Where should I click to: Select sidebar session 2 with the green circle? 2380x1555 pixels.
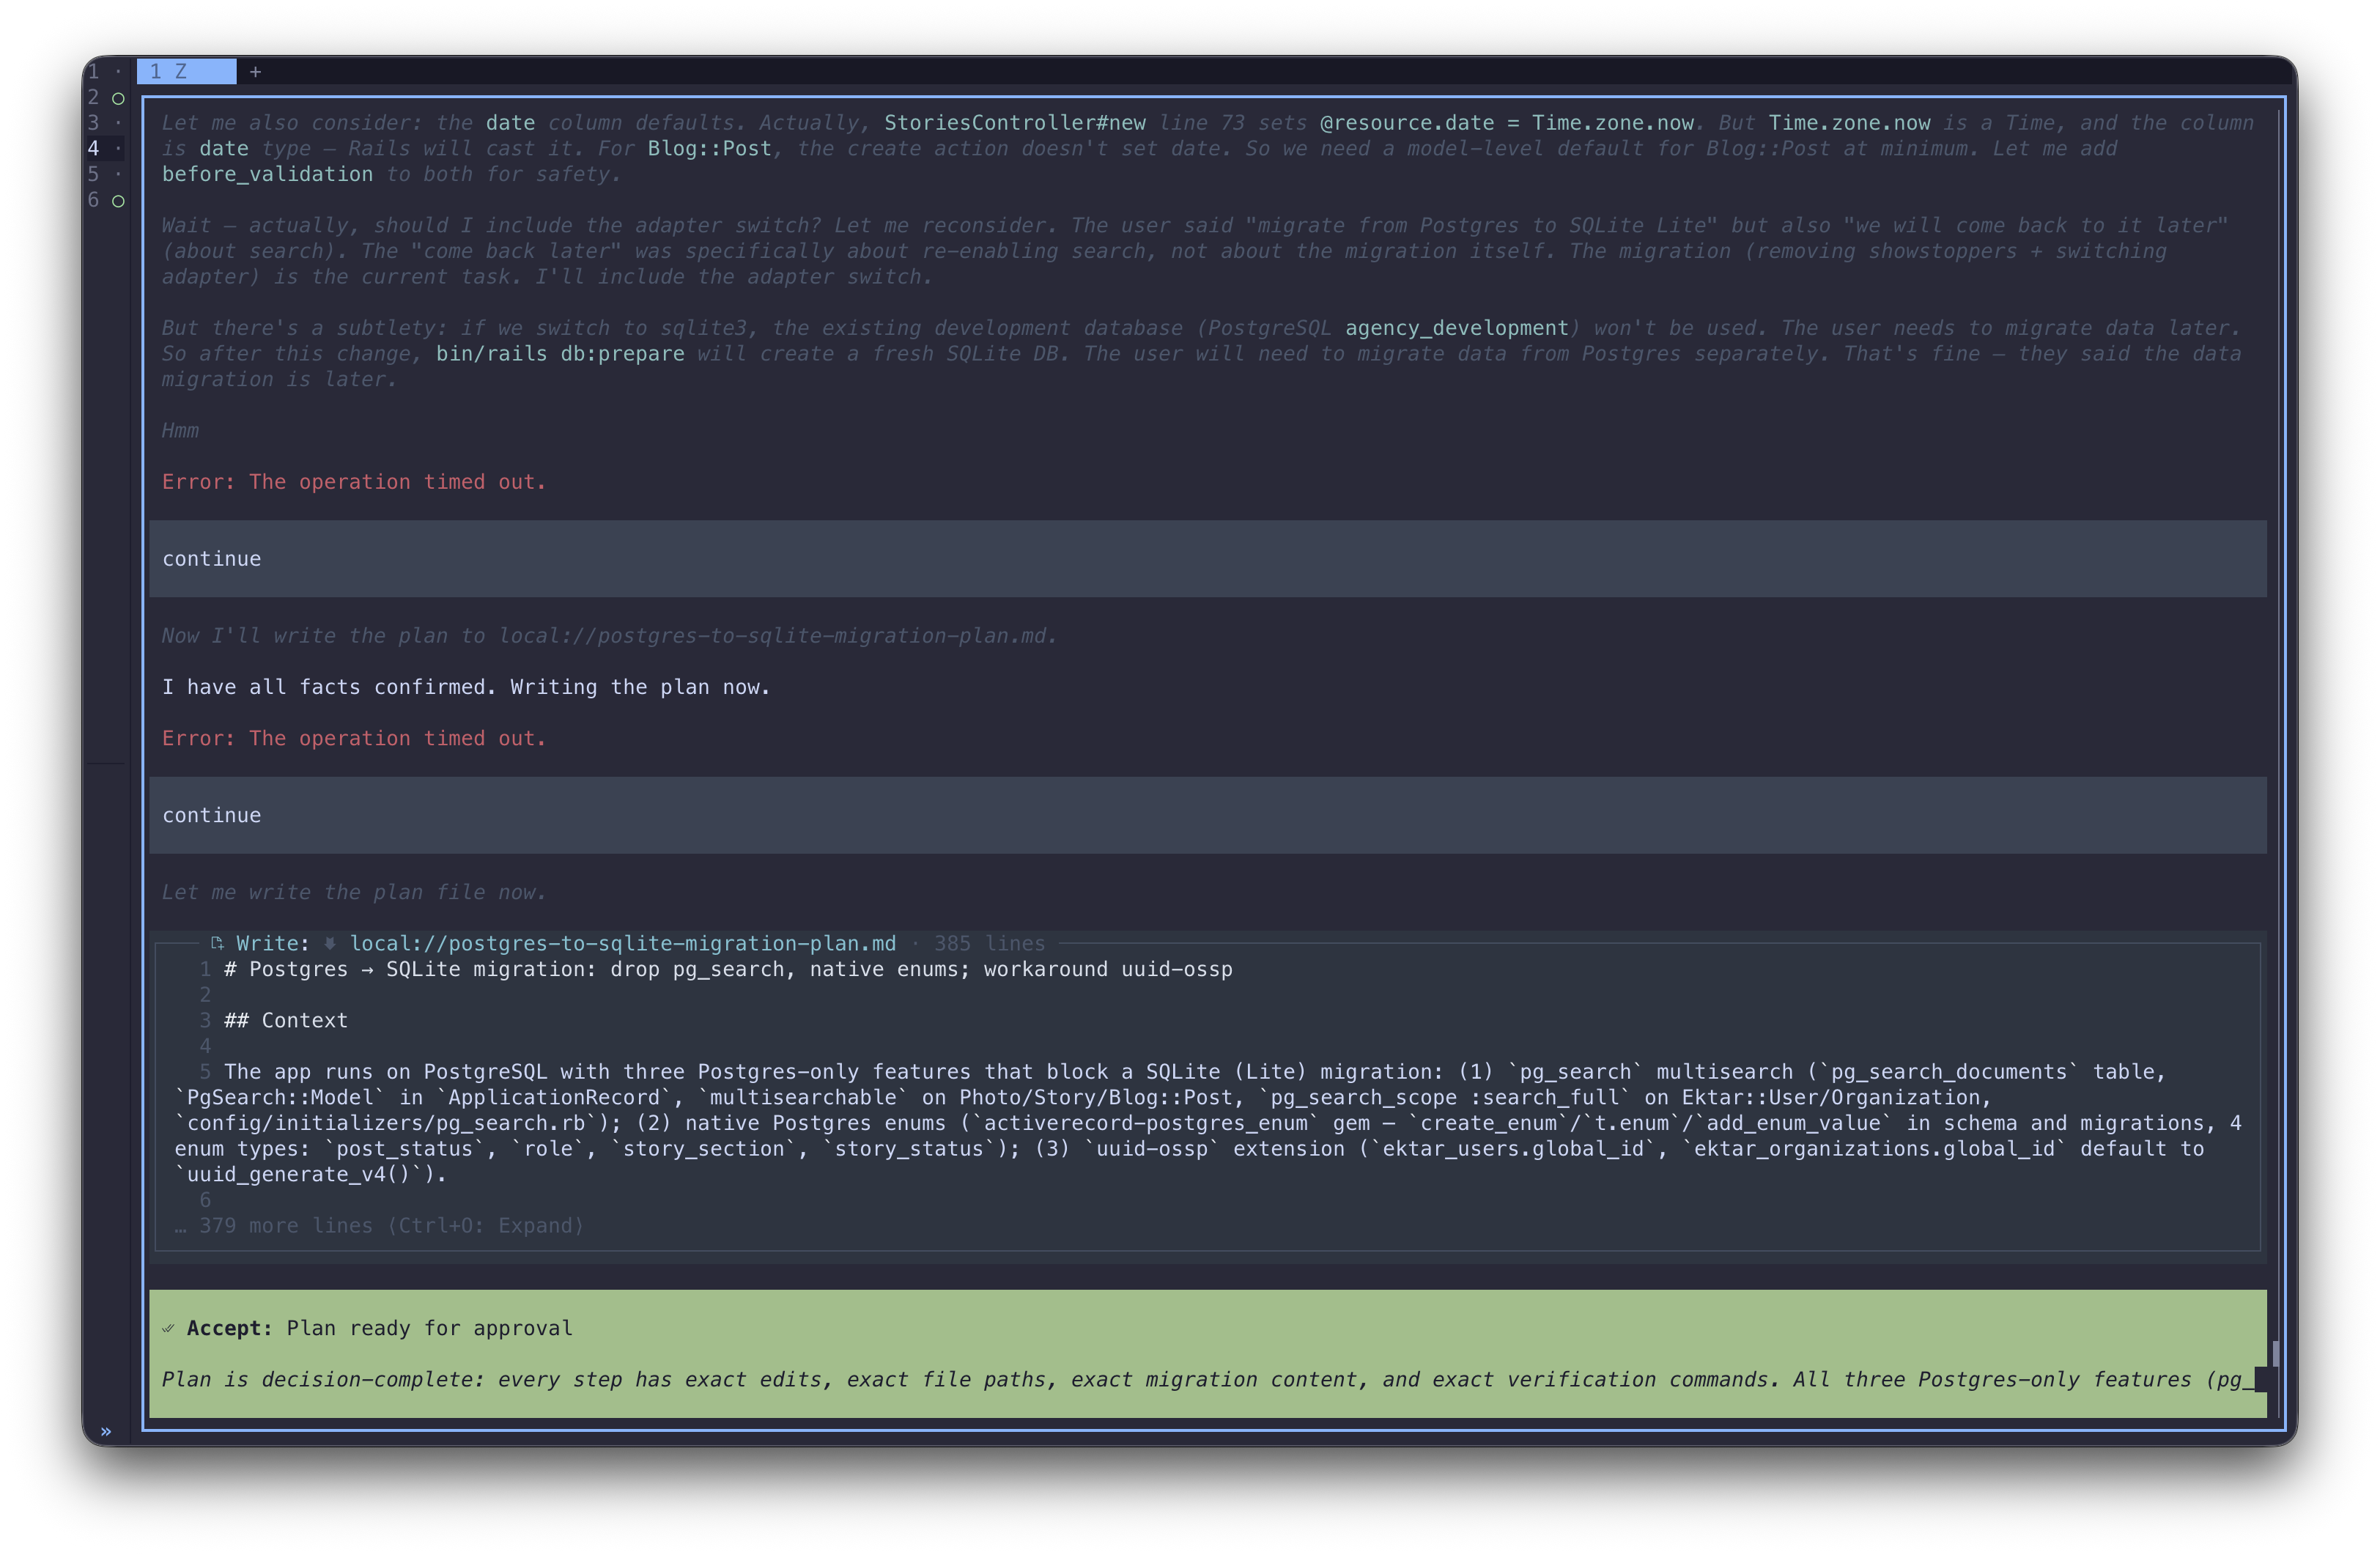click(x=106, y=97)
